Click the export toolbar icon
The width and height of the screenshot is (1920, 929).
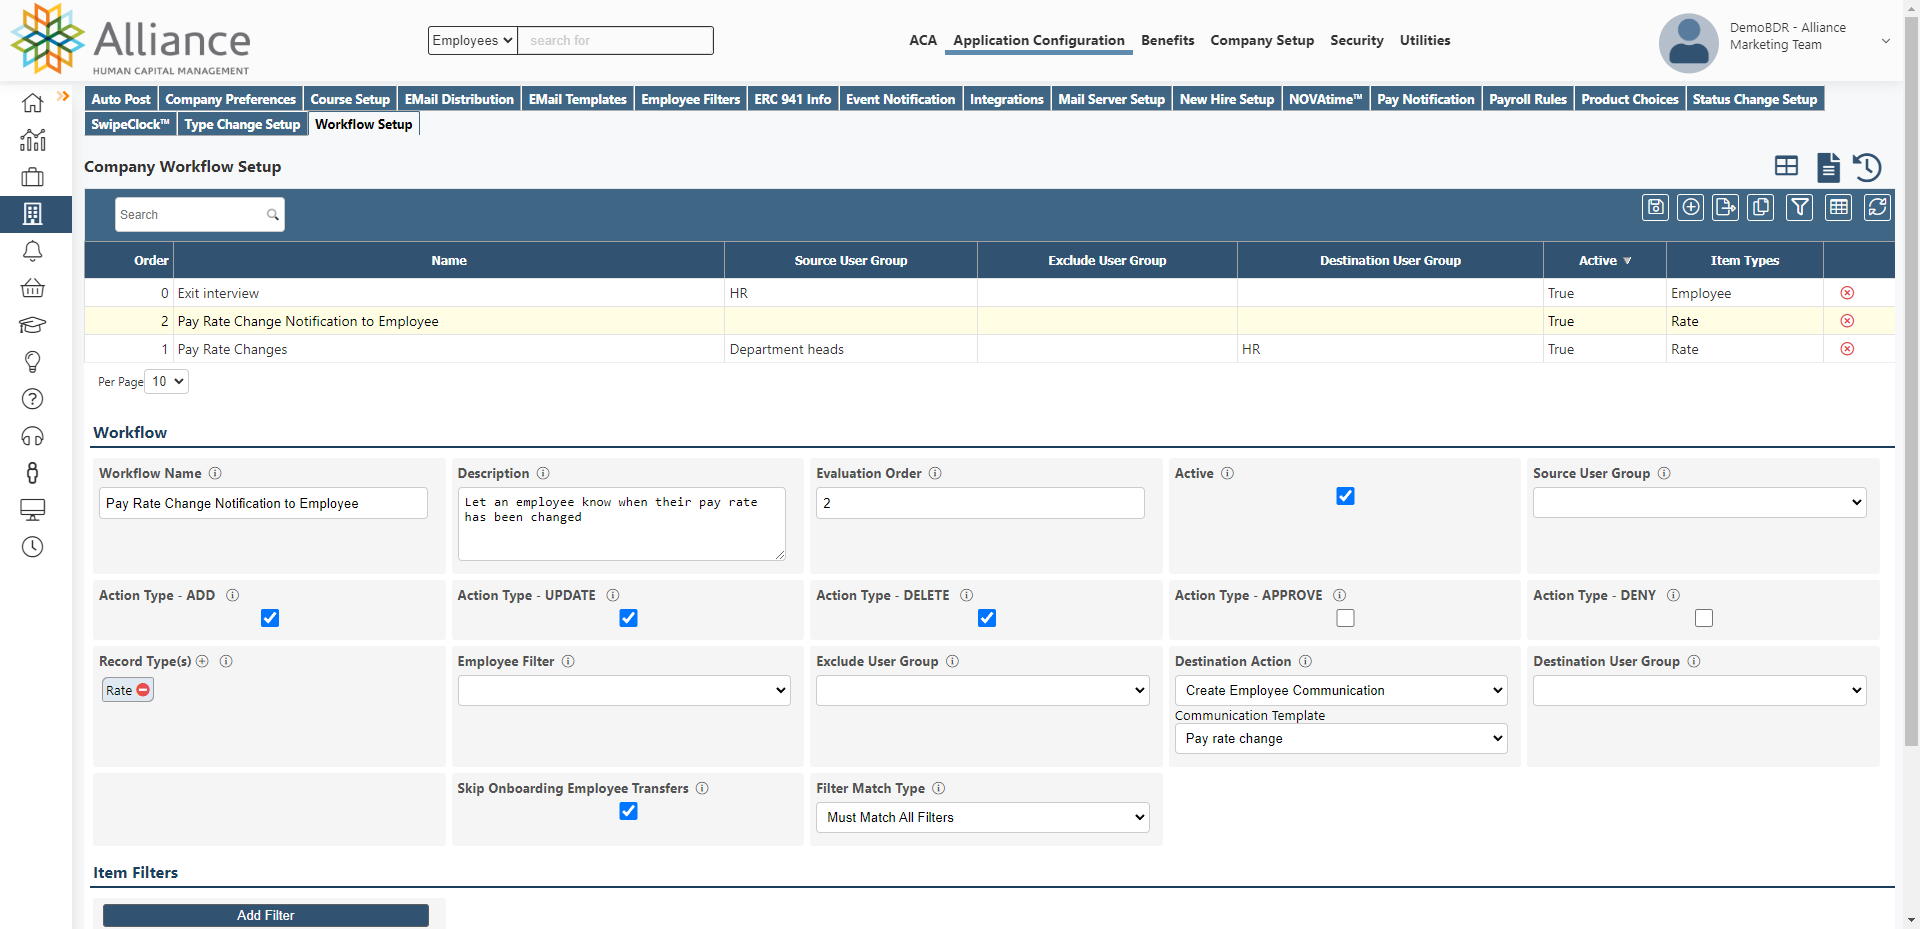[x=1726, y=207]
